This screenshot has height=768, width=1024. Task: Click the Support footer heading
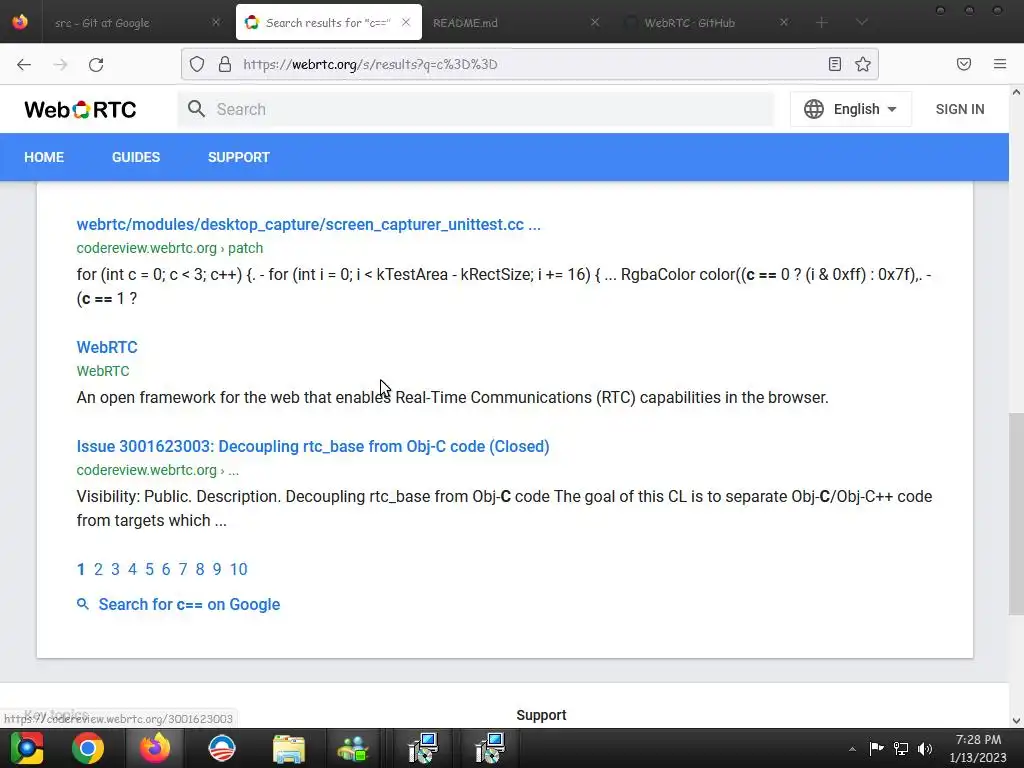(x=541, y=715)
